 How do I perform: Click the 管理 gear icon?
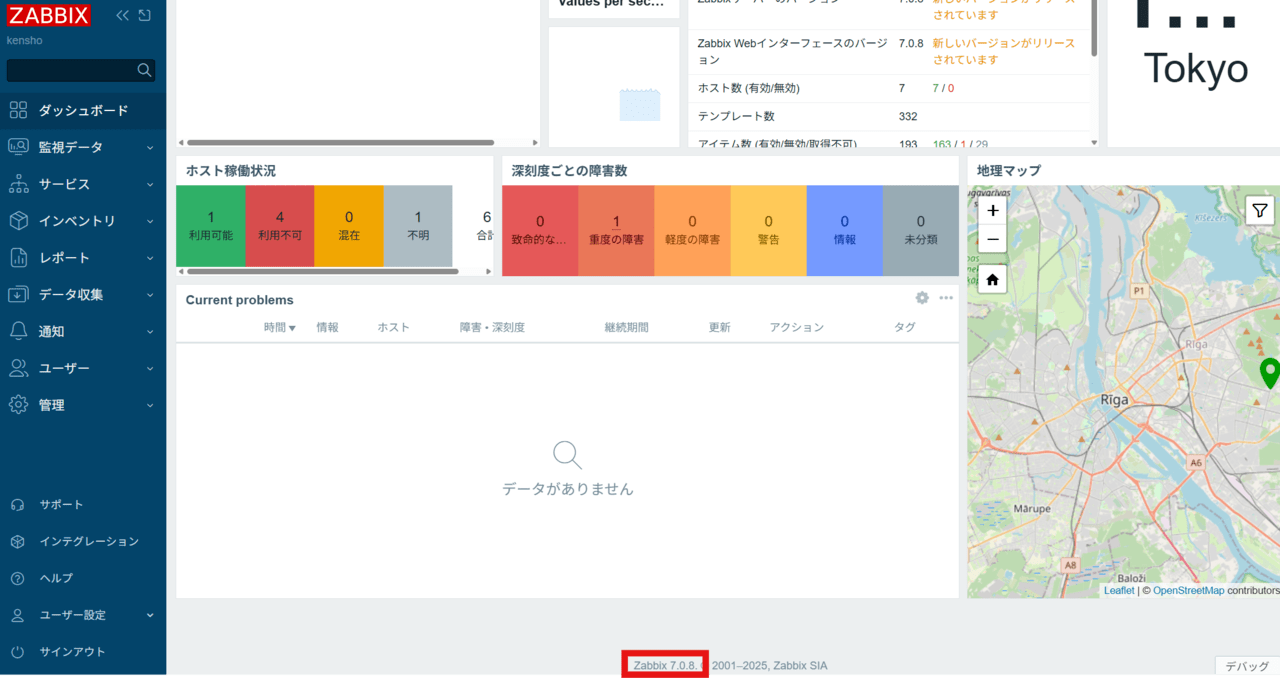pyautogui.click(x=18, y=405)
